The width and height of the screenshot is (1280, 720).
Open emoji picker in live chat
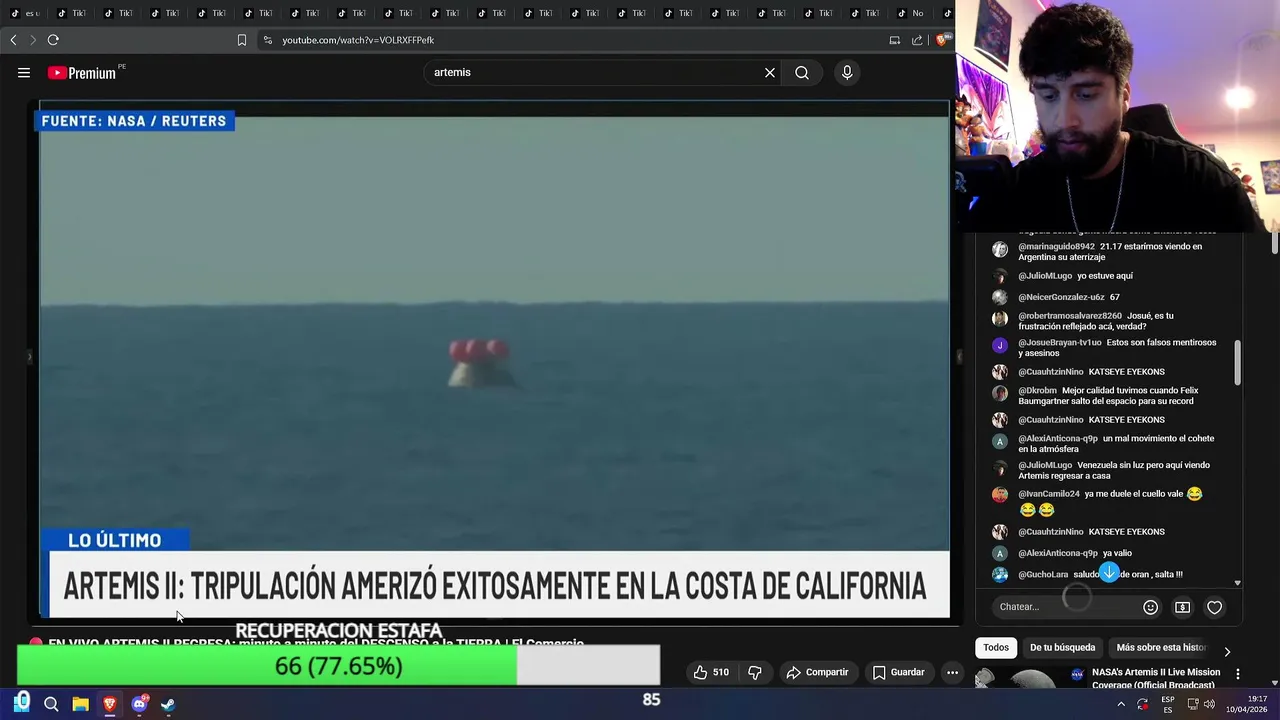click(1150, 607)
